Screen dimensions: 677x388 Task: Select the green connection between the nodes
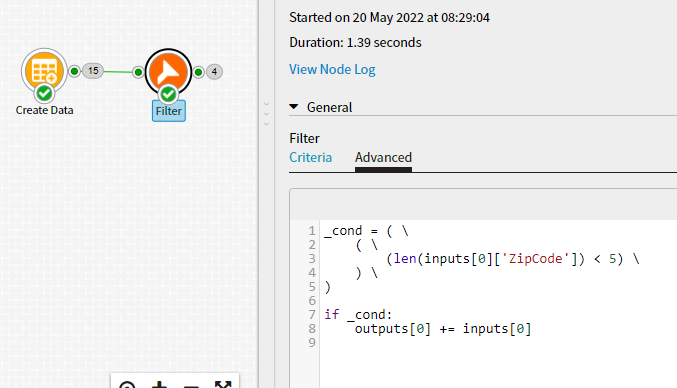(x=118, y=72)
